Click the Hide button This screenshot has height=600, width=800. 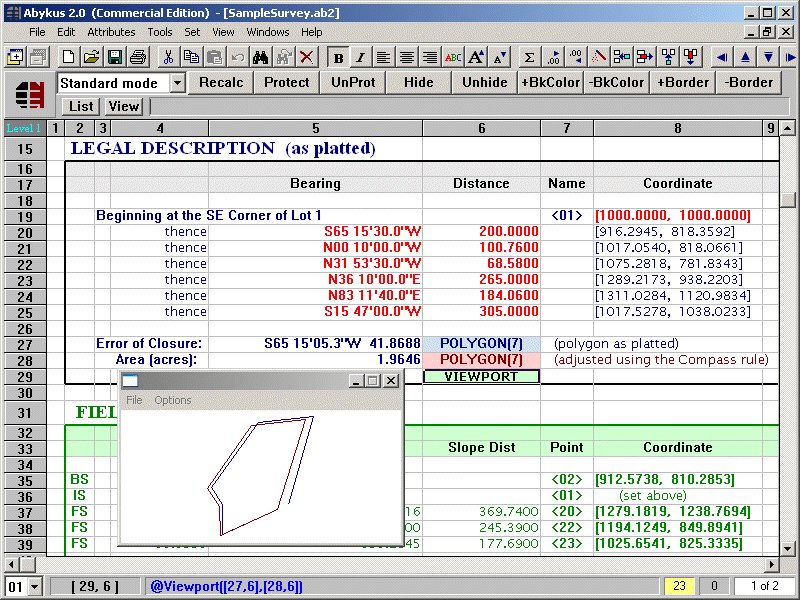419,83
